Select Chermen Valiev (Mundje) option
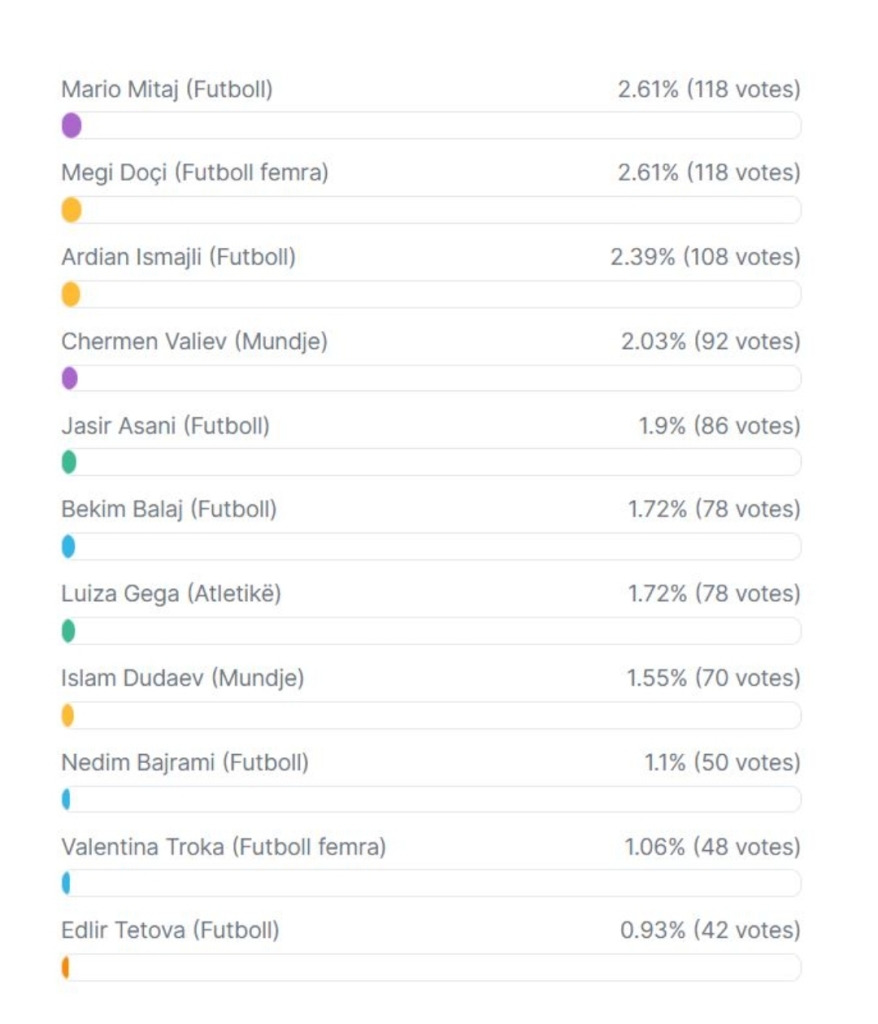 tap(194, 342)
